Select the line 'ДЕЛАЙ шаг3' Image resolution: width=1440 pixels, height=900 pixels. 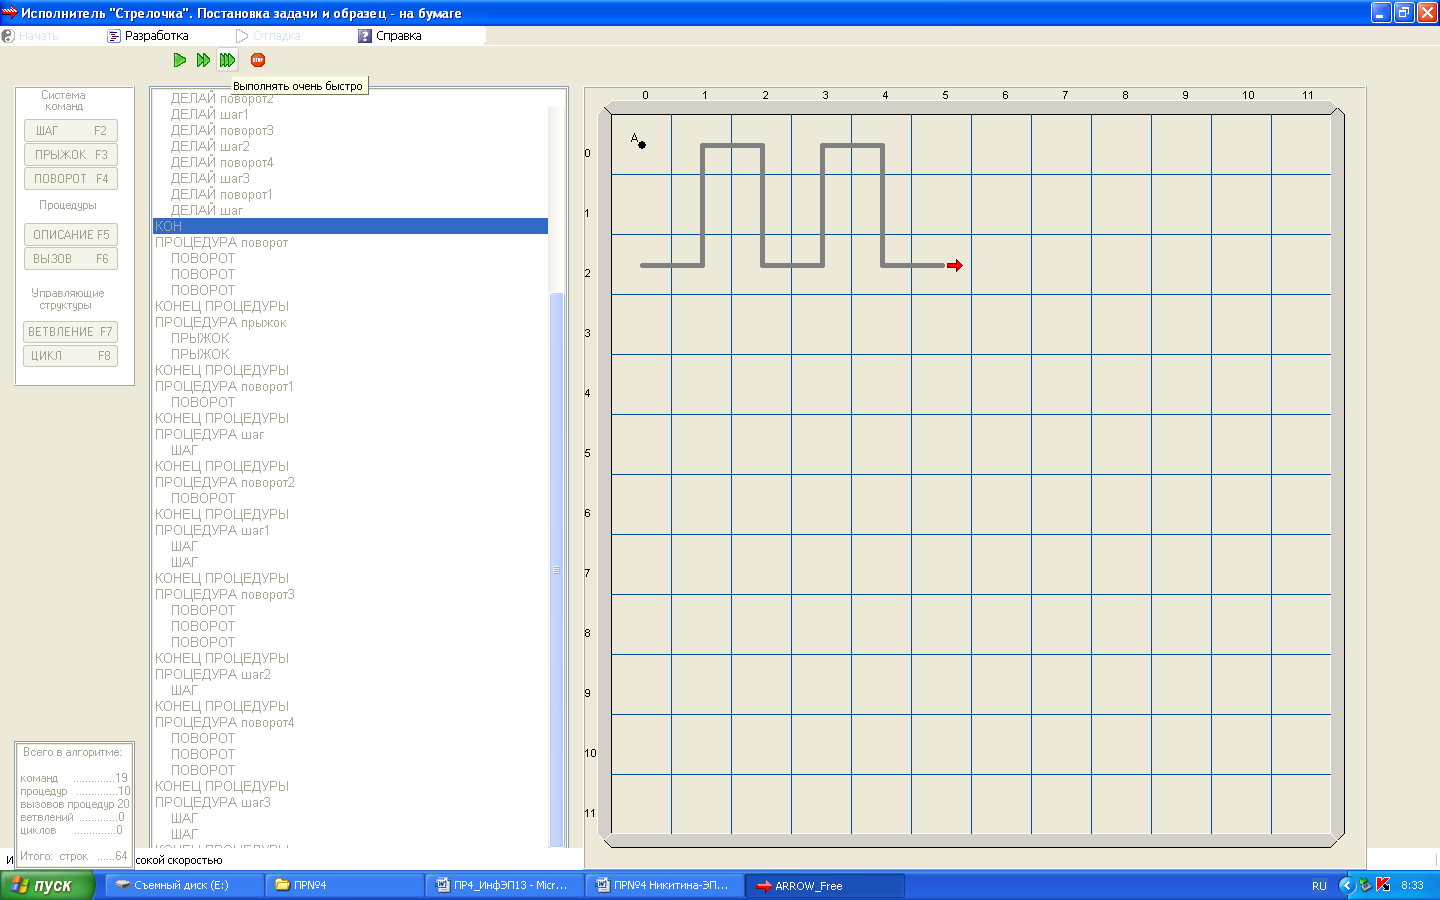pos(210,178)
